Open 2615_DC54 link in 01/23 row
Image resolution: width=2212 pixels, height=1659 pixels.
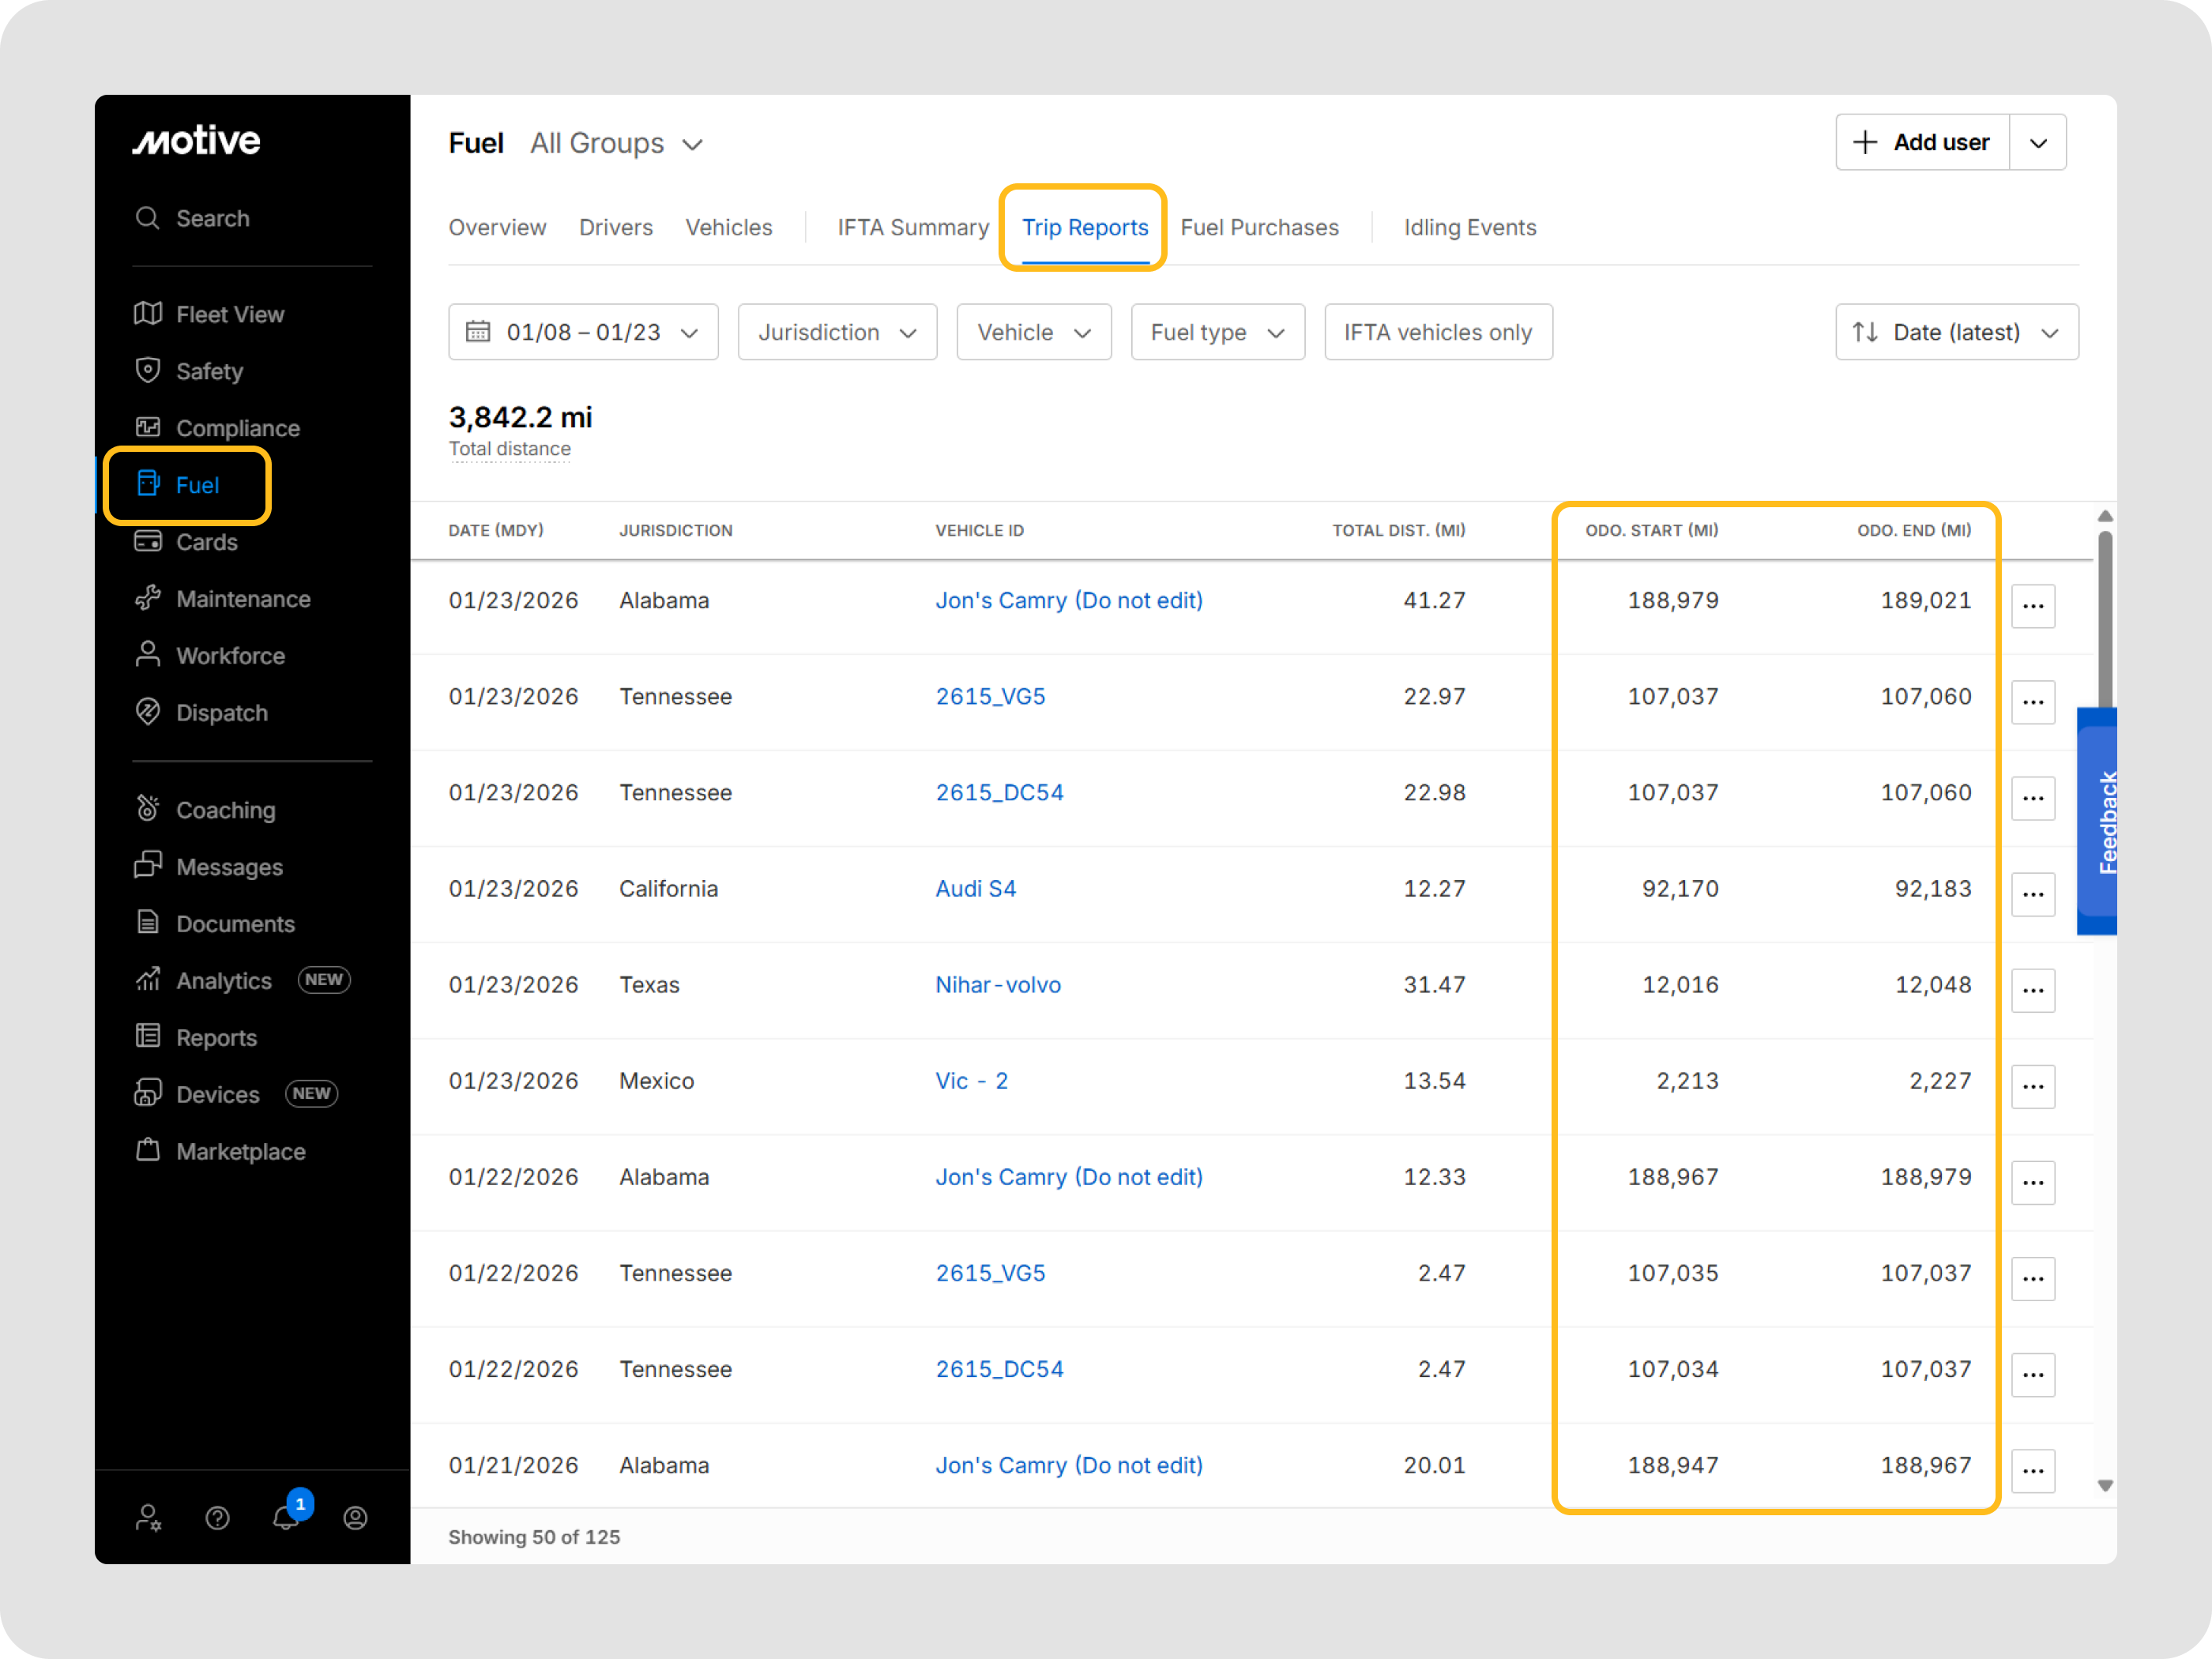click(x=999, y=793)
